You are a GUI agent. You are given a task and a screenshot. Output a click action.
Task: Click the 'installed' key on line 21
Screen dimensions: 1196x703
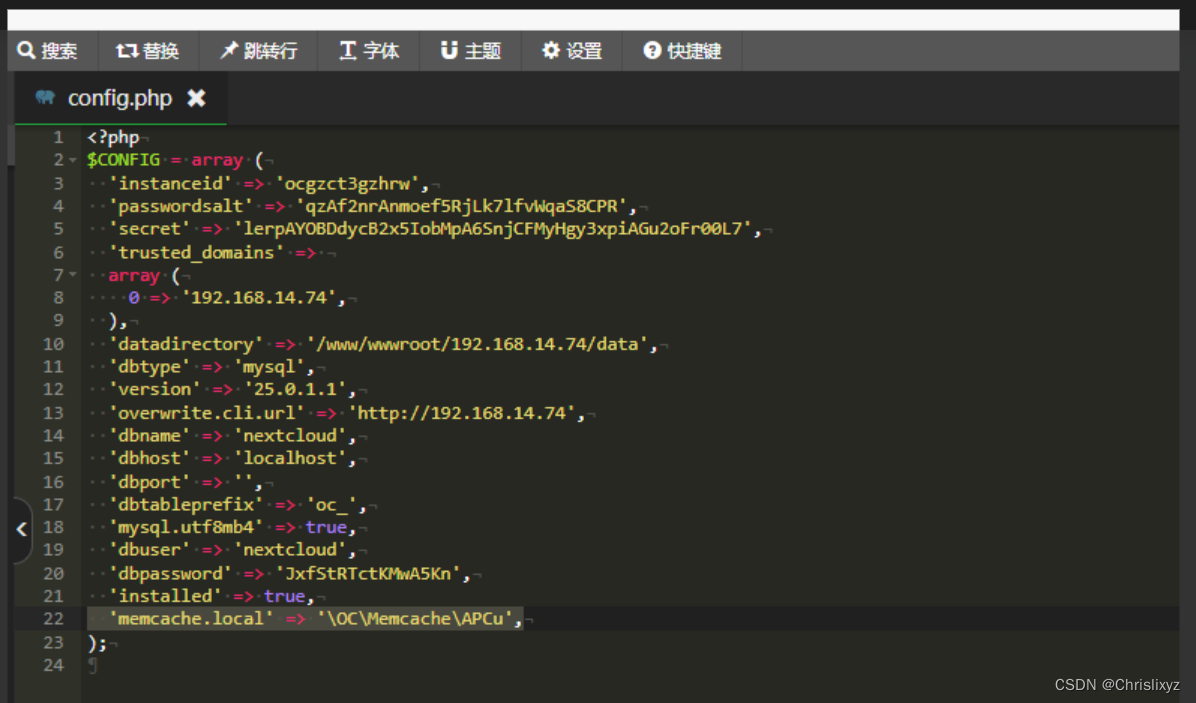click(165, 595)
